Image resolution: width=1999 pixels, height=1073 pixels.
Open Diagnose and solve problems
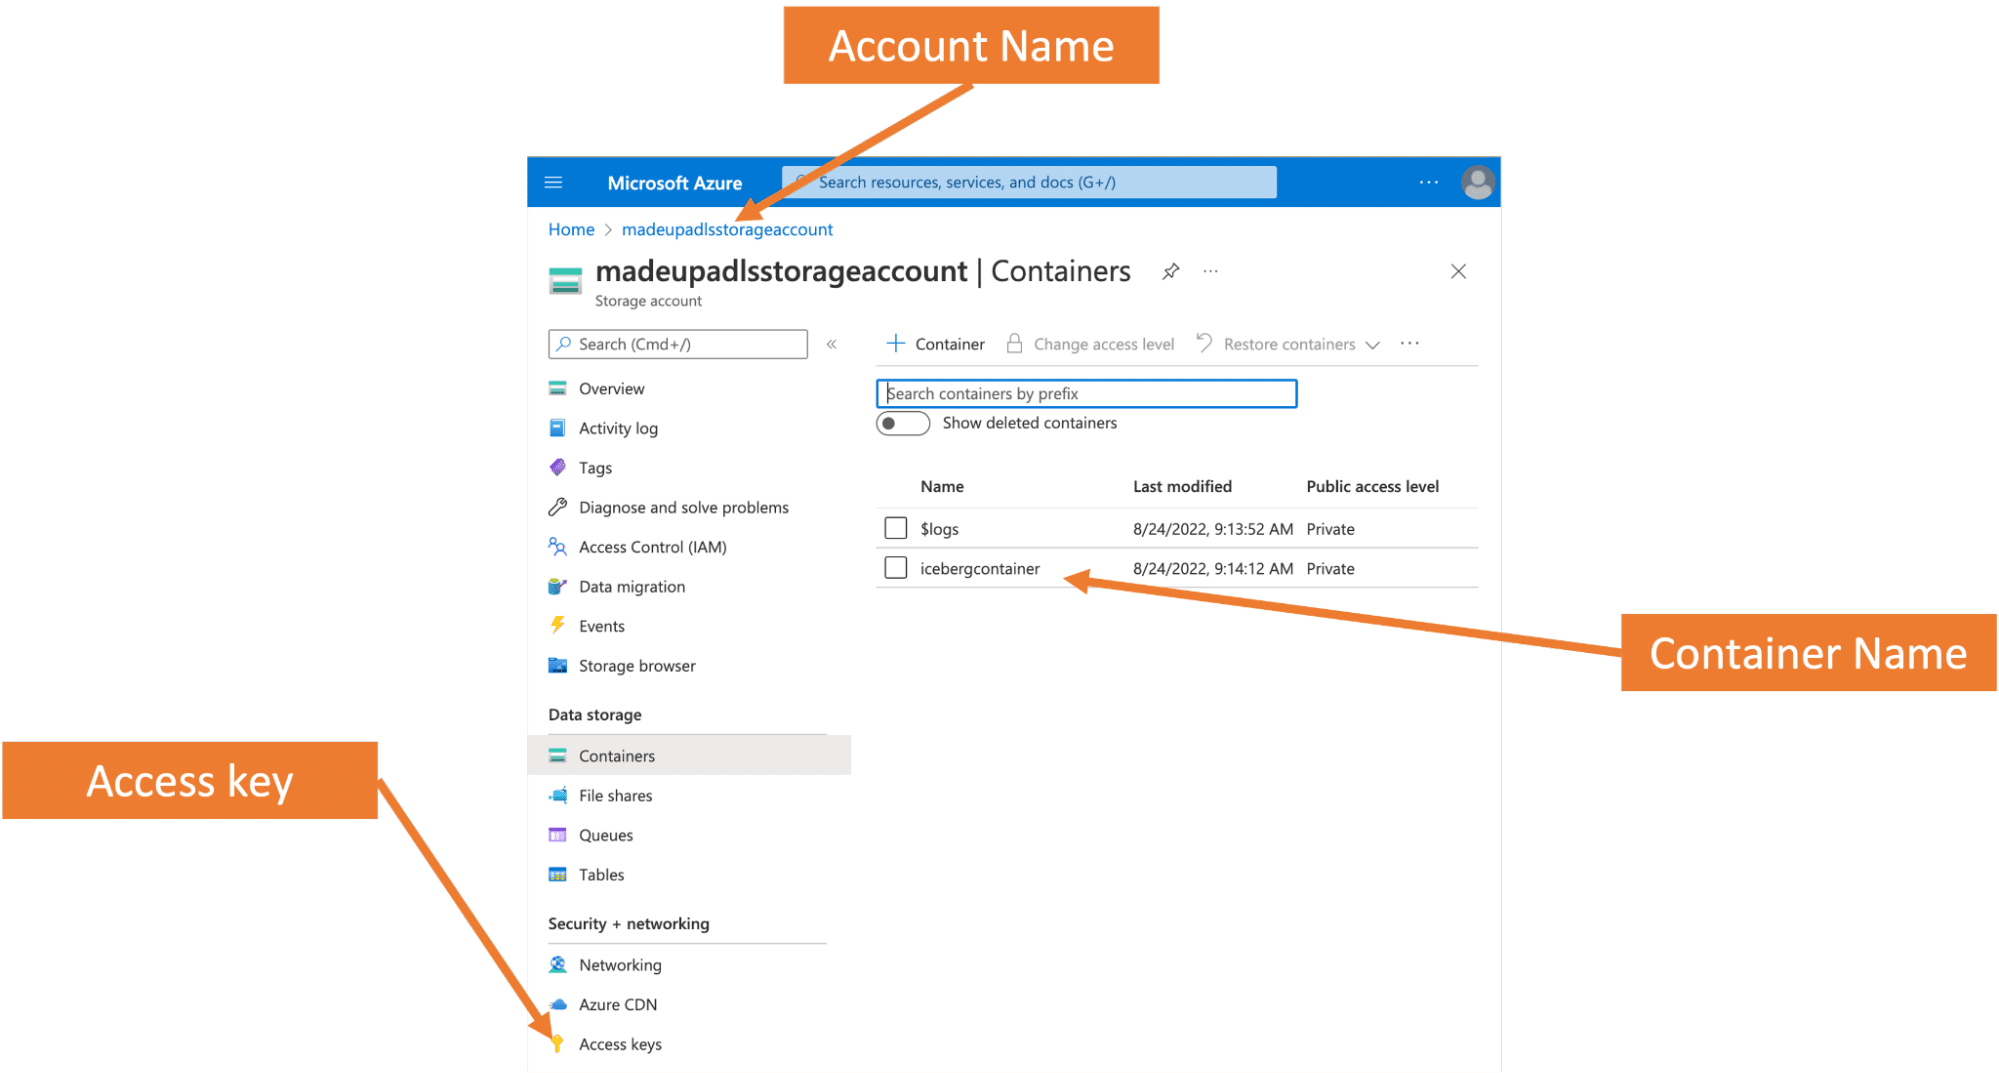(x=683, y=507)
